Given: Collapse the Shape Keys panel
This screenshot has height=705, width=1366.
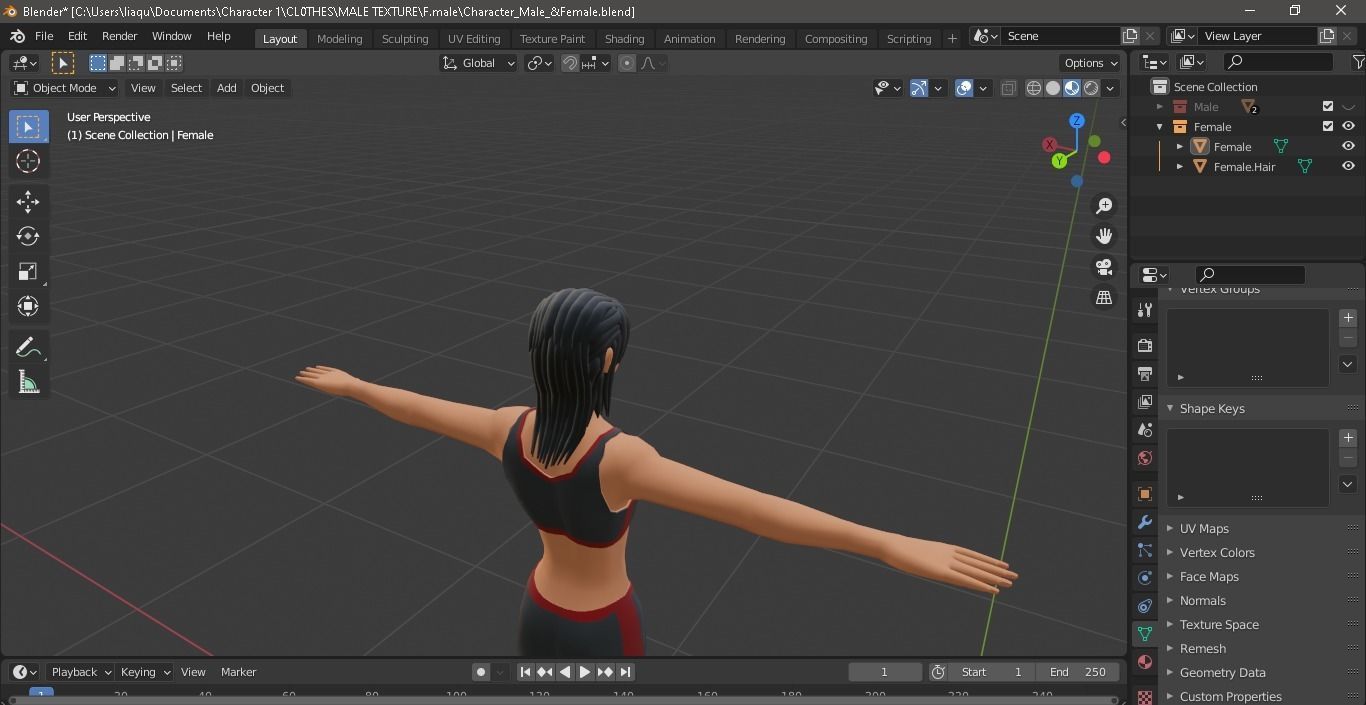Looking at the screenshot, I should tap(1212, 408).
